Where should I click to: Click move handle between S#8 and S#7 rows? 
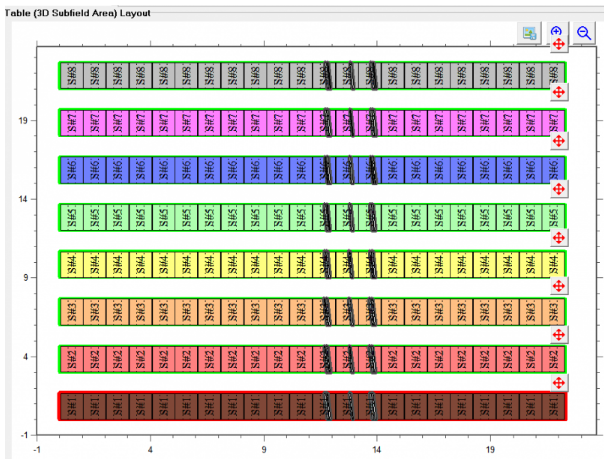pyautogui.click(x=559, y=91)
